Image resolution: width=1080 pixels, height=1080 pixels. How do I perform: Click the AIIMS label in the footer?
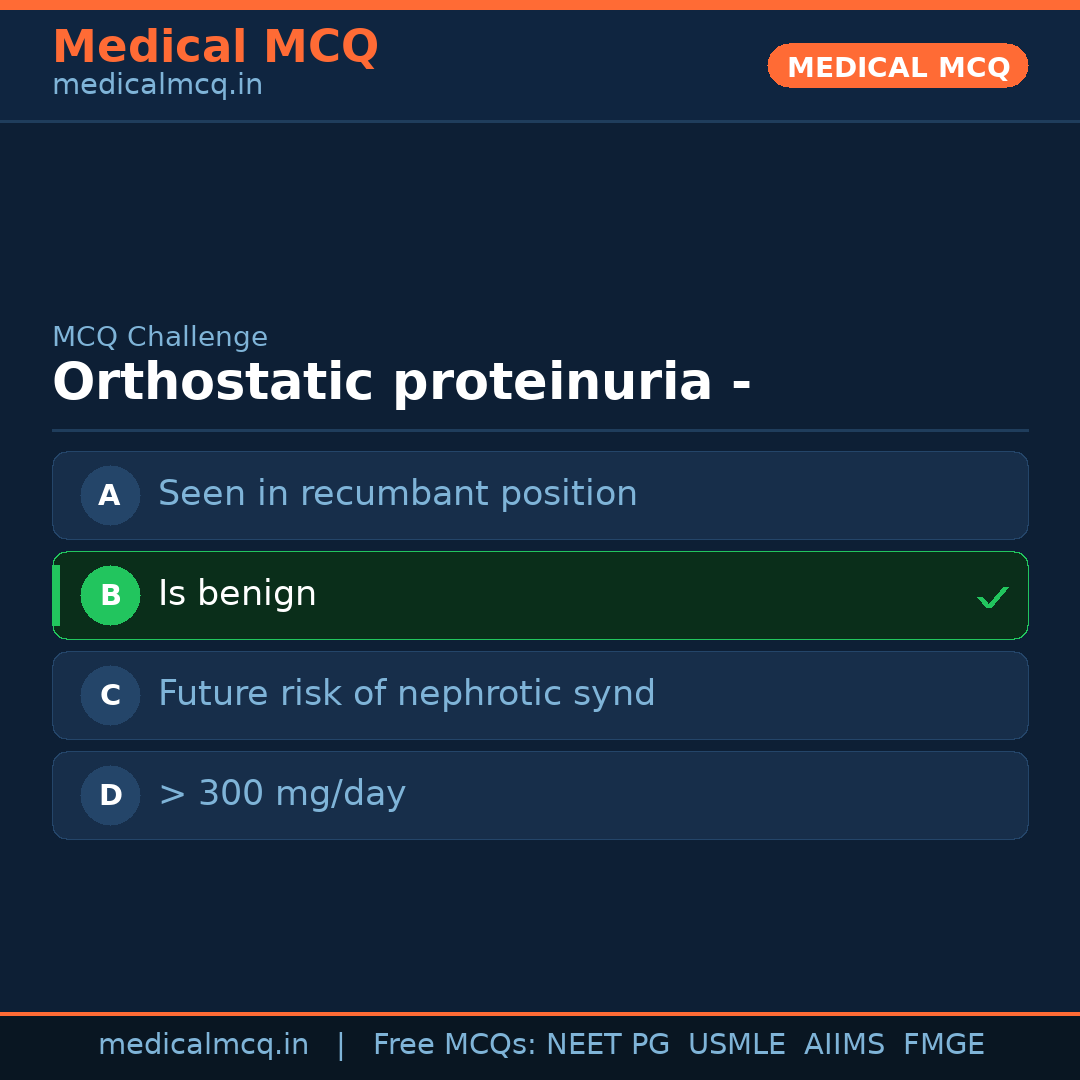pos(845,1044)
